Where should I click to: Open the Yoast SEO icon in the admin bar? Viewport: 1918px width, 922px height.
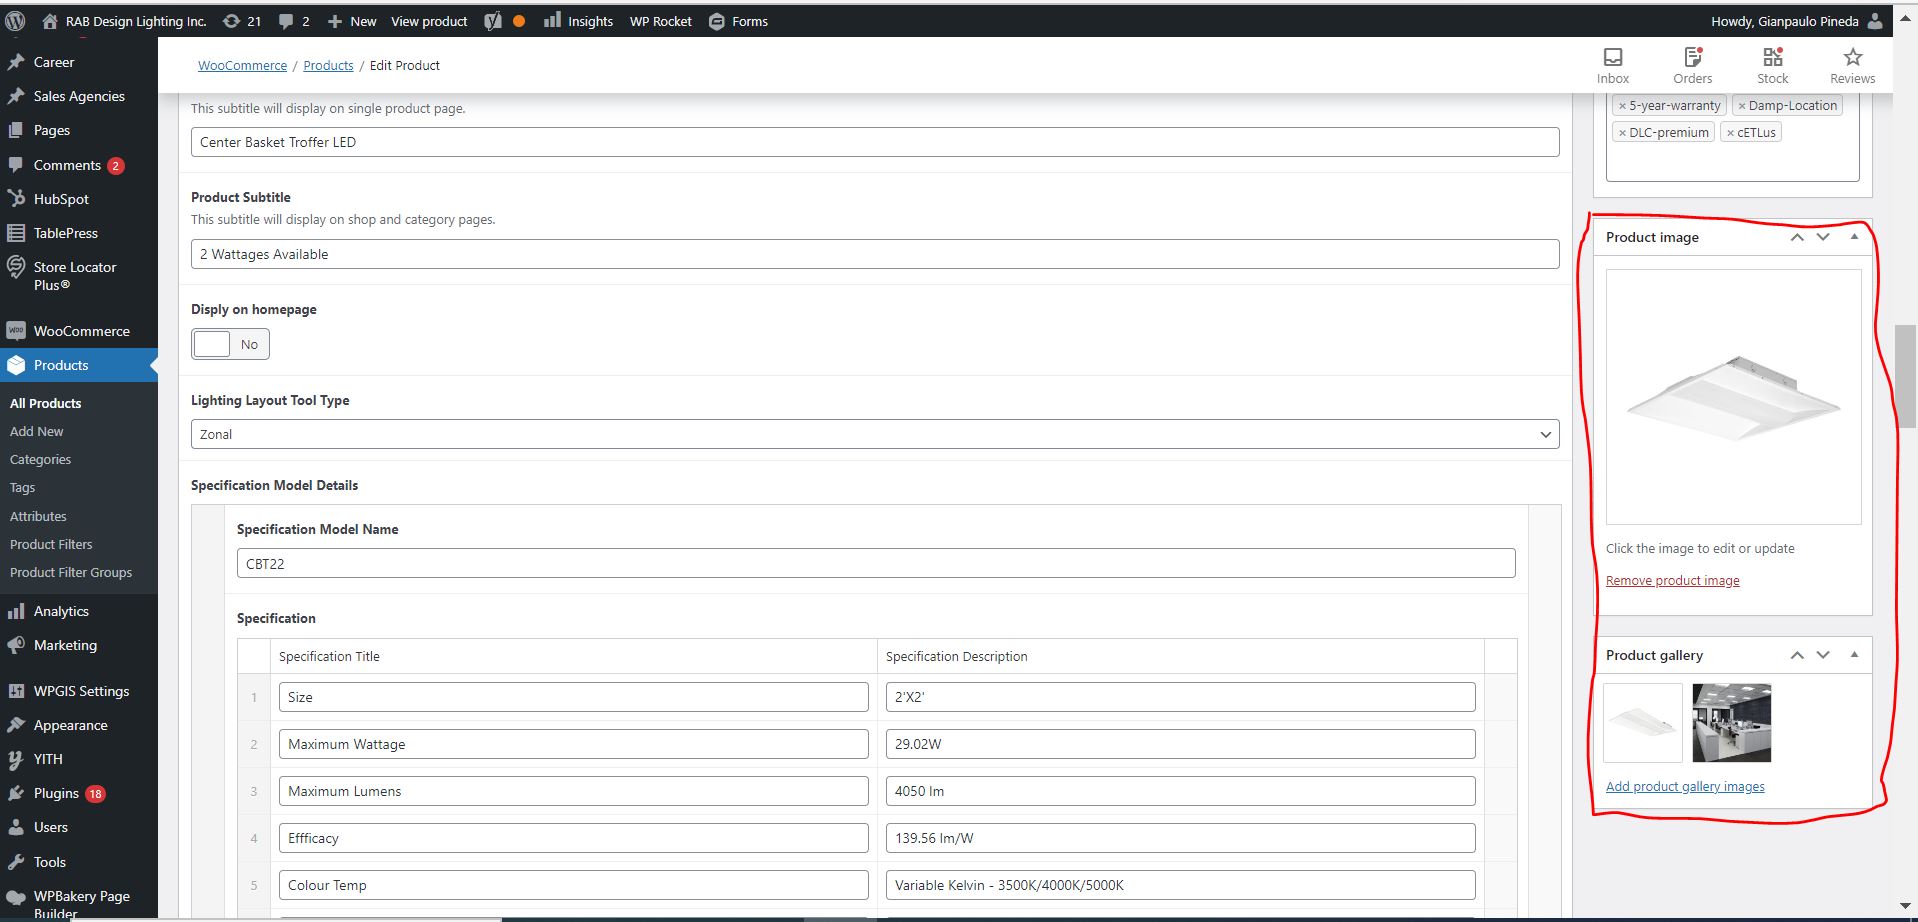pos(493,21)
